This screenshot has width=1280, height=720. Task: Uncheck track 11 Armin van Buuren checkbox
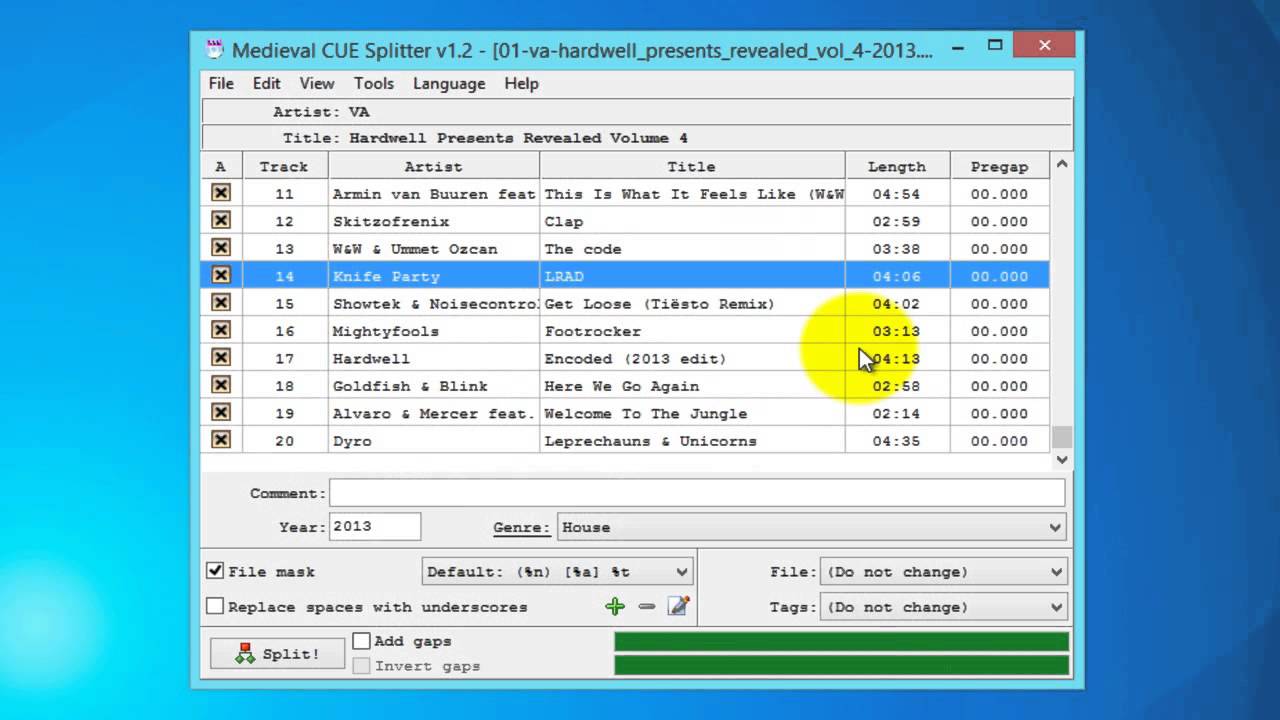click(221, 193)
